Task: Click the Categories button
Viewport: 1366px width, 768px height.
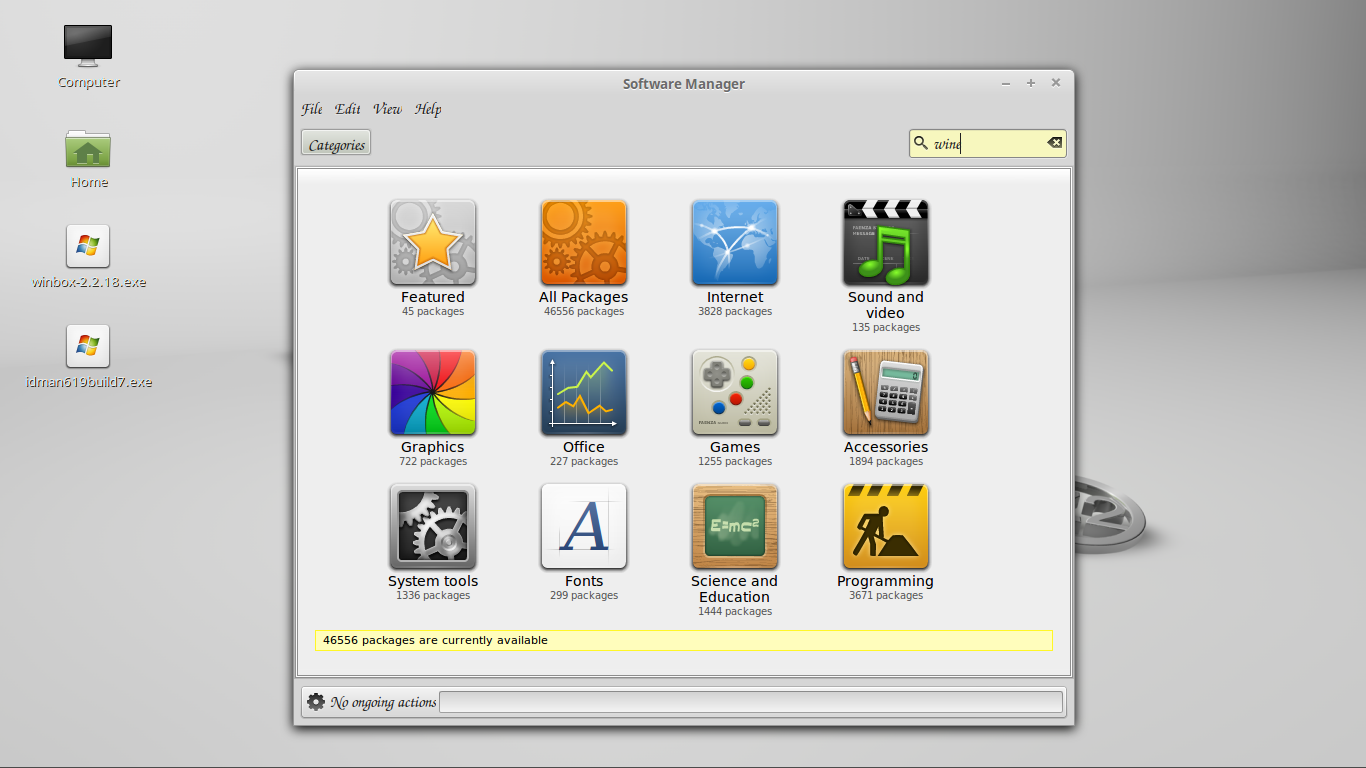Action: [x=336, y=144]
